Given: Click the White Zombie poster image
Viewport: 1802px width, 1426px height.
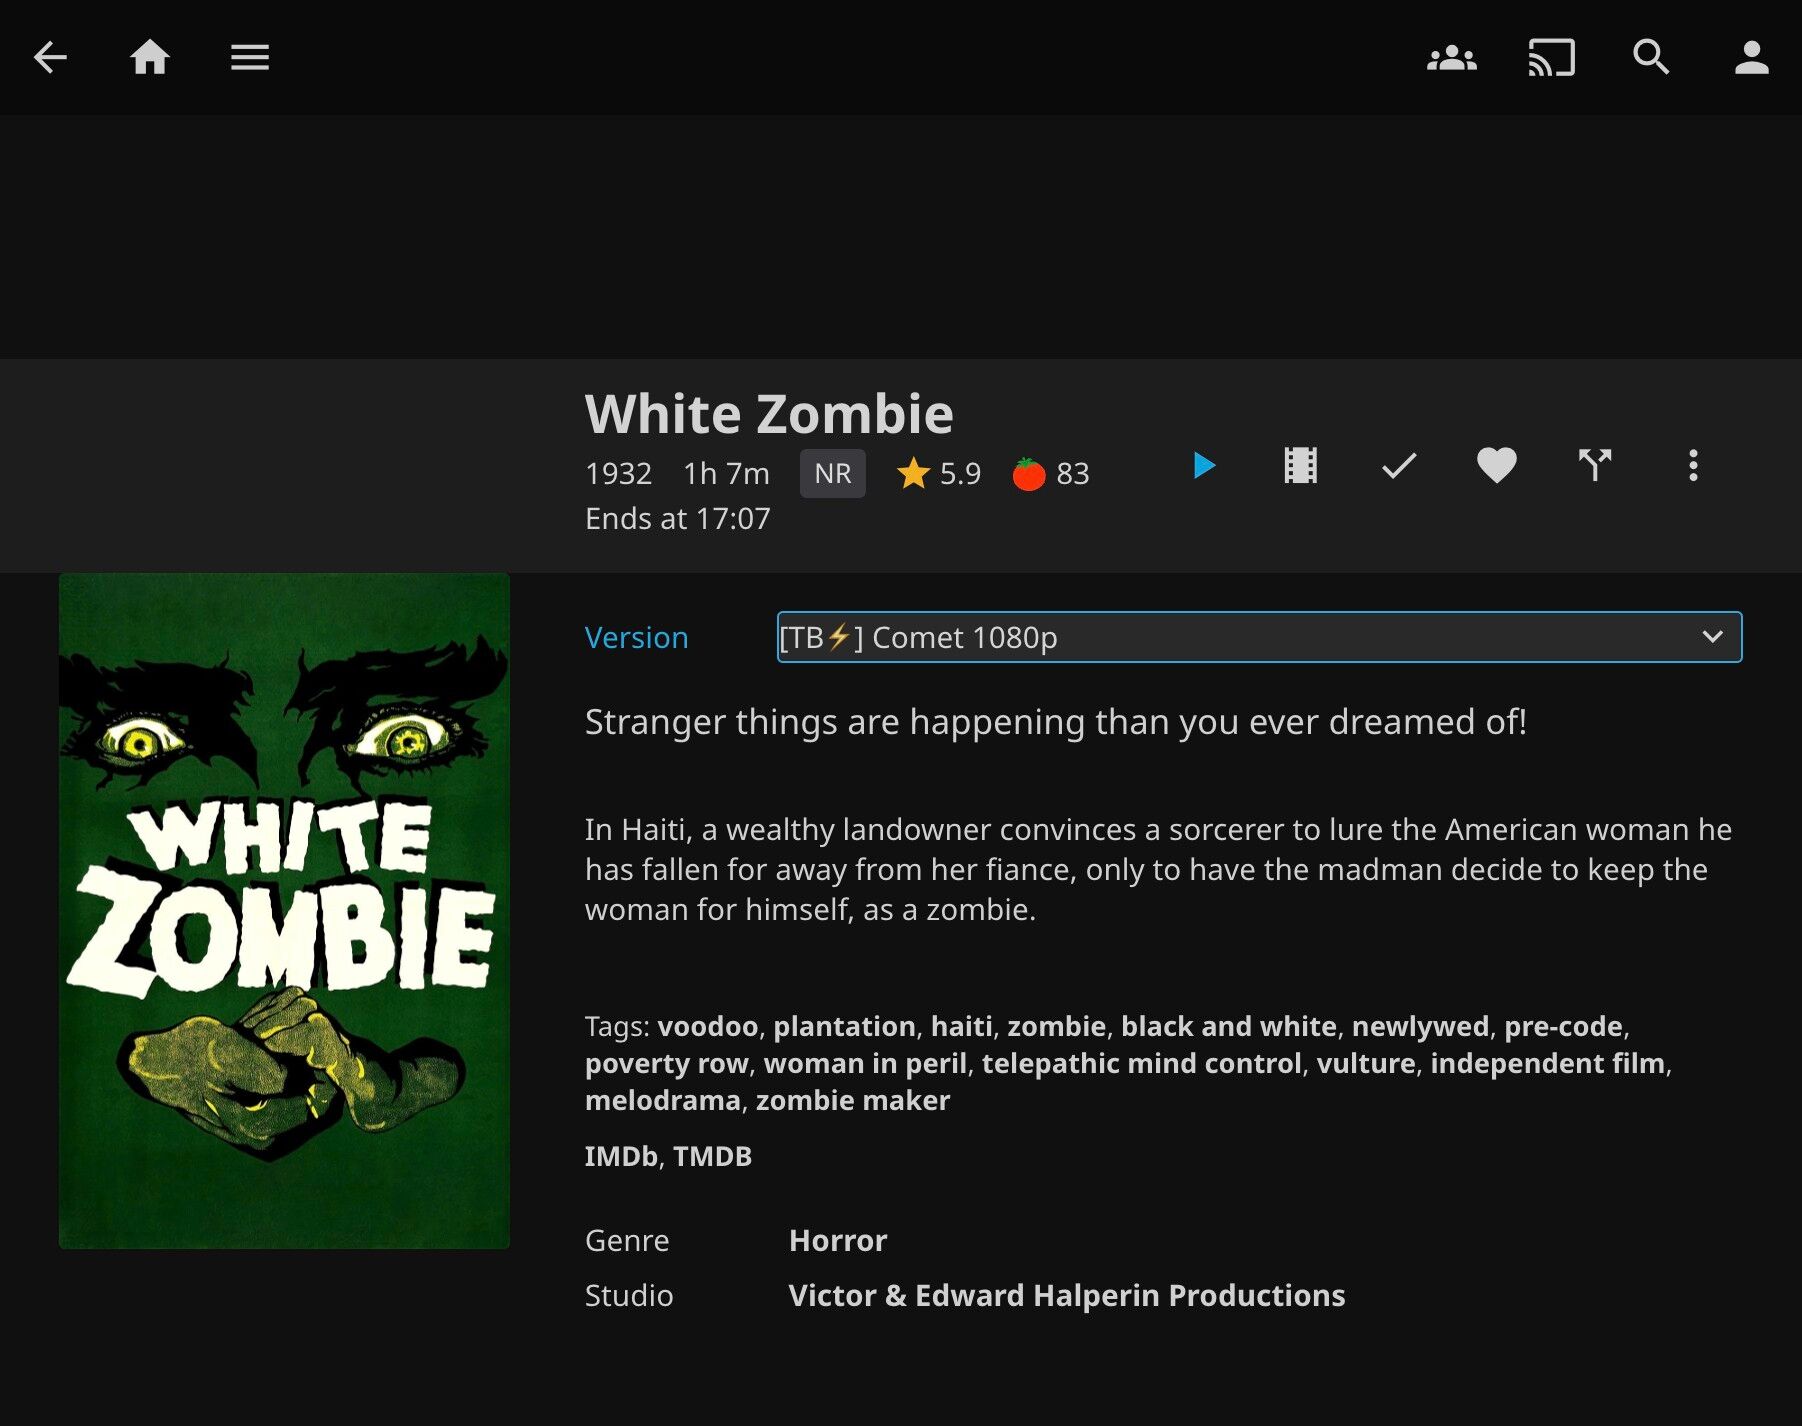Looking at the screenshot, I should click(284, 910).
